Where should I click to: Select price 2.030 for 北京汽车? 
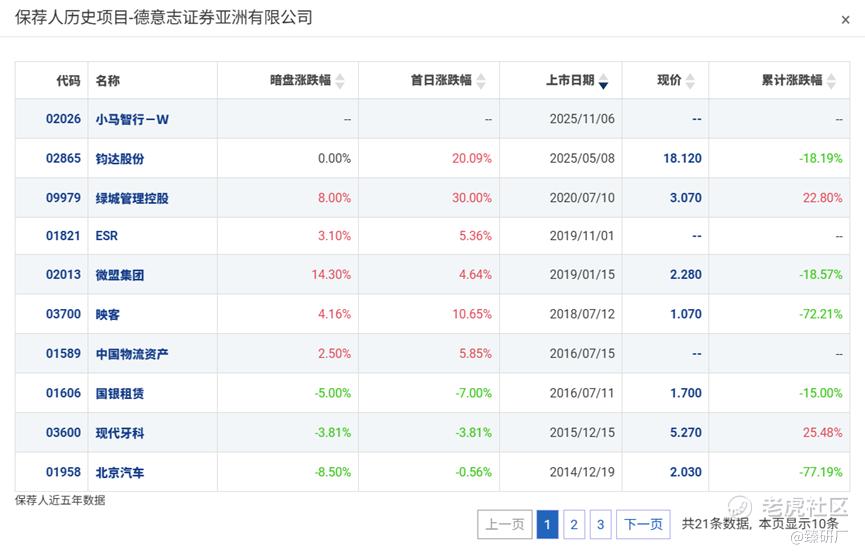686,473
